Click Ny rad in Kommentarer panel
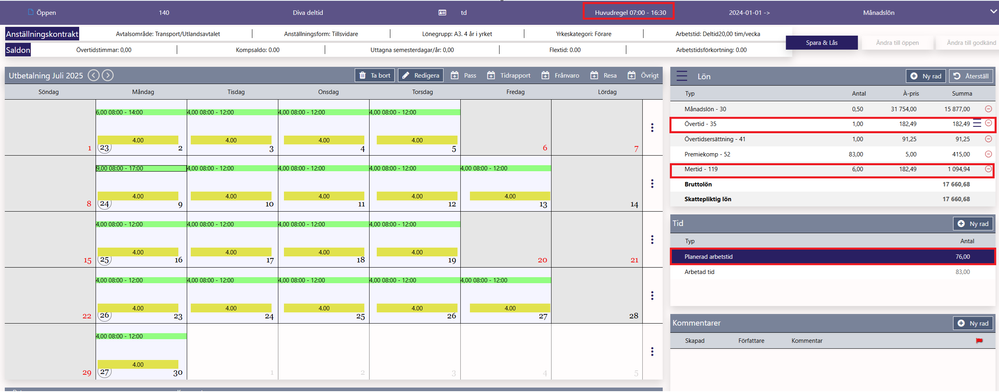The width and height of the screenshot is (999, 392). (973, 323)
